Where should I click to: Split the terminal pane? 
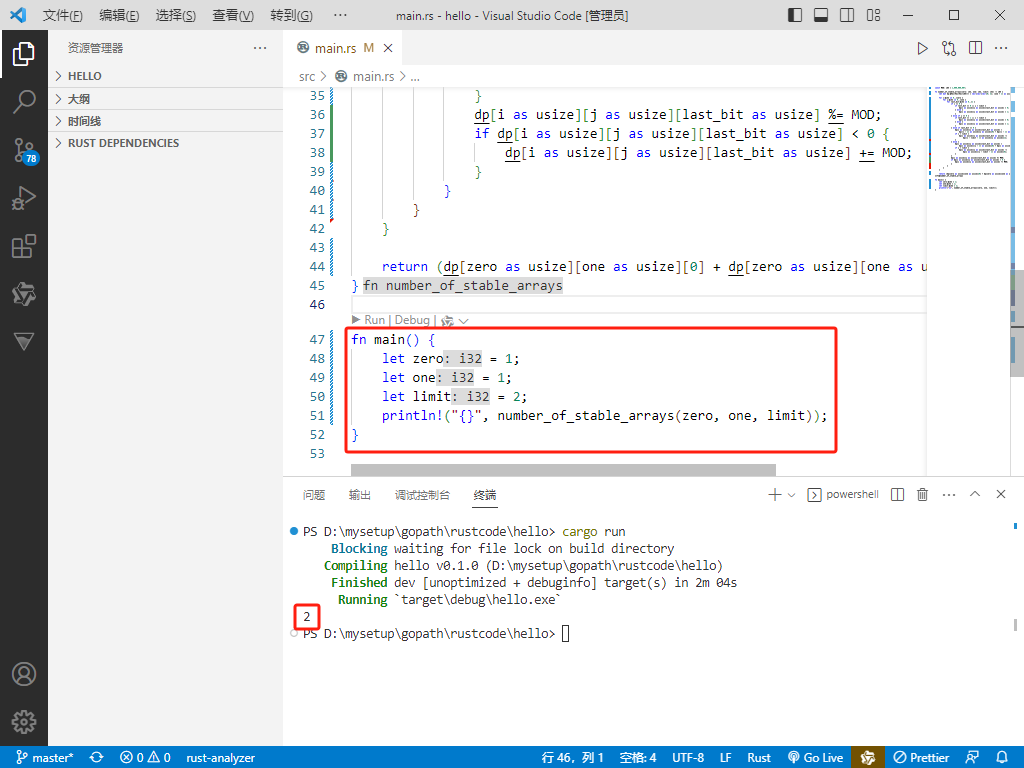[x=897, y=494]
